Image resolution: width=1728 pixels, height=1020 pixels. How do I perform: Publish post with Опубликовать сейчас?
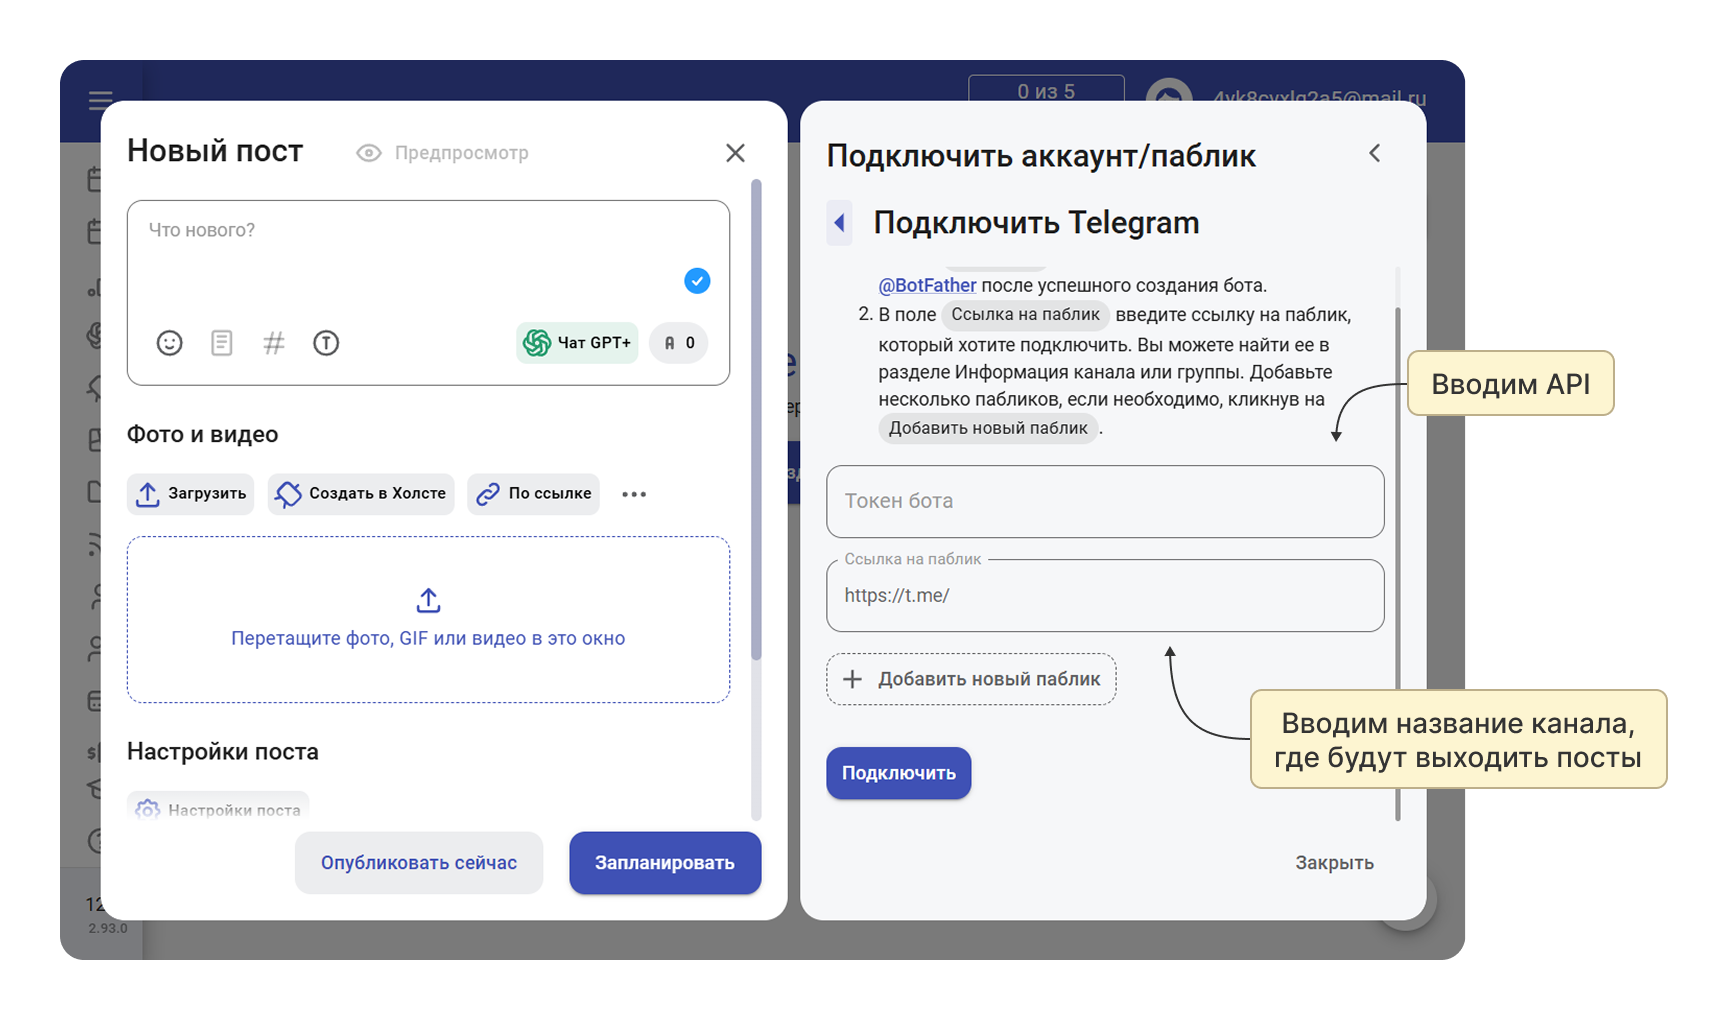click(419, 863)
